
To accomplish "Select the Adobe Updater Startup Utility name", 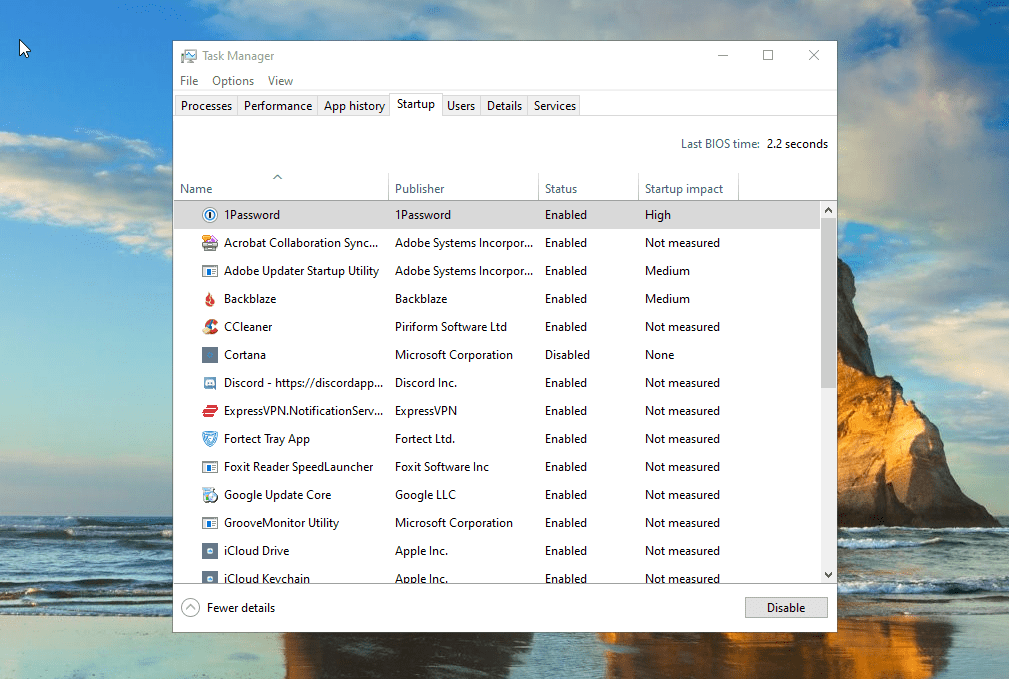I will 301,271.
